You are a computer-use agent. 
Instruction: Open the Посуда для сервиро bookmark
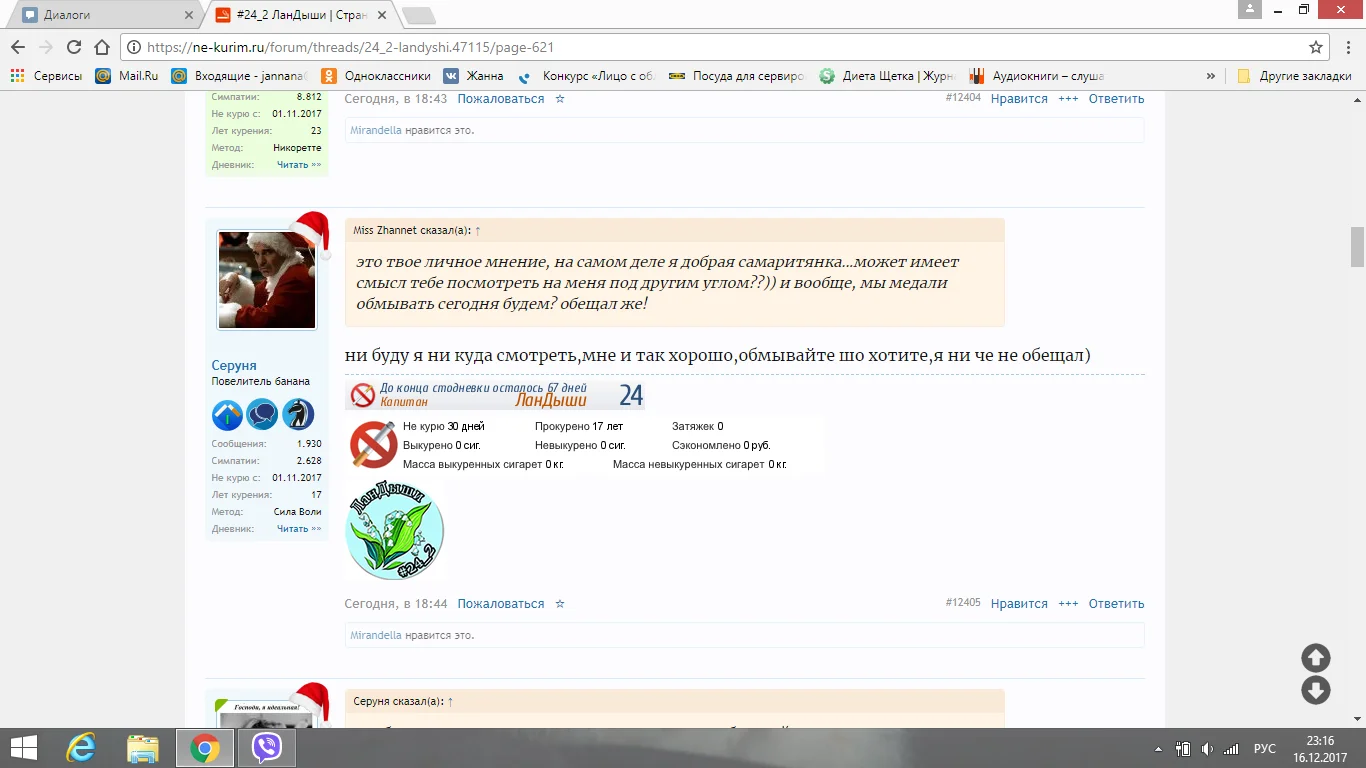point(737,76)
